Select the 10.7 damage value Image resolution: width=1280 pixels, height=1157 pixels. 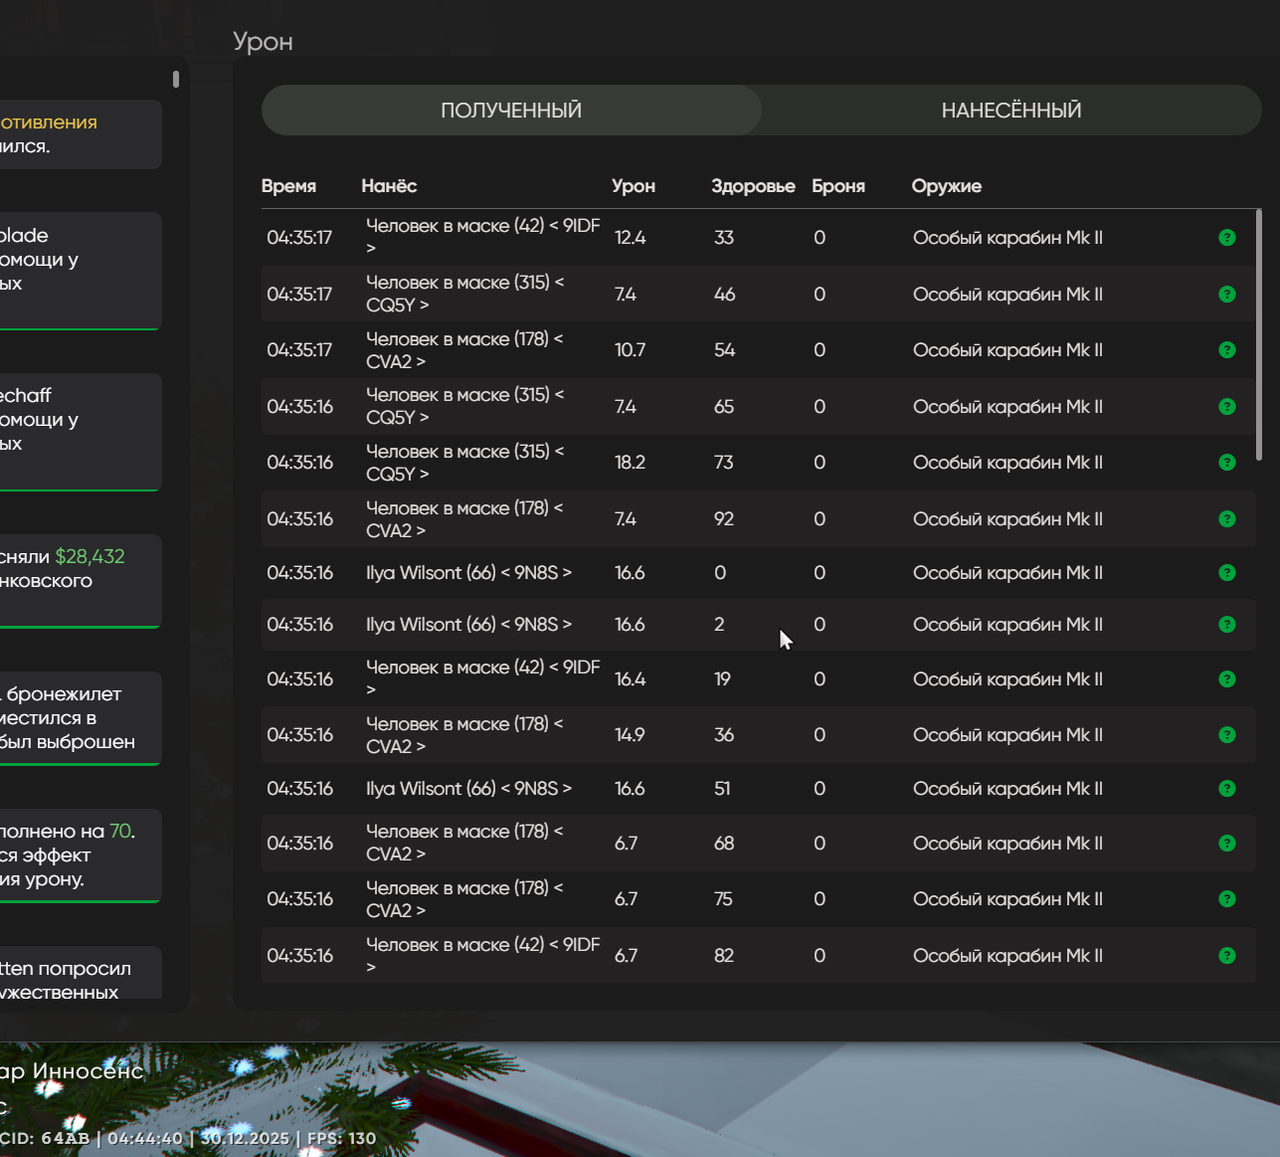630,350
